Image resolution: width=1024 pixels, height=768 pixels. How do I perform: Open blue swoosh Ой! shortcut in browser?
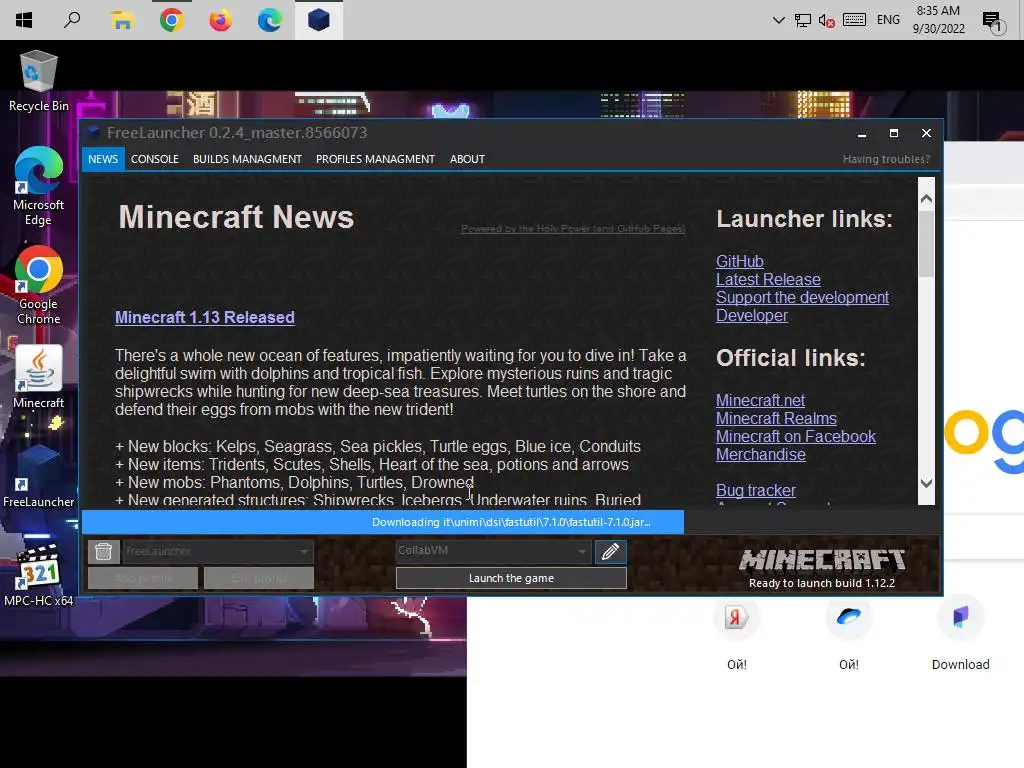coord(848,618)
